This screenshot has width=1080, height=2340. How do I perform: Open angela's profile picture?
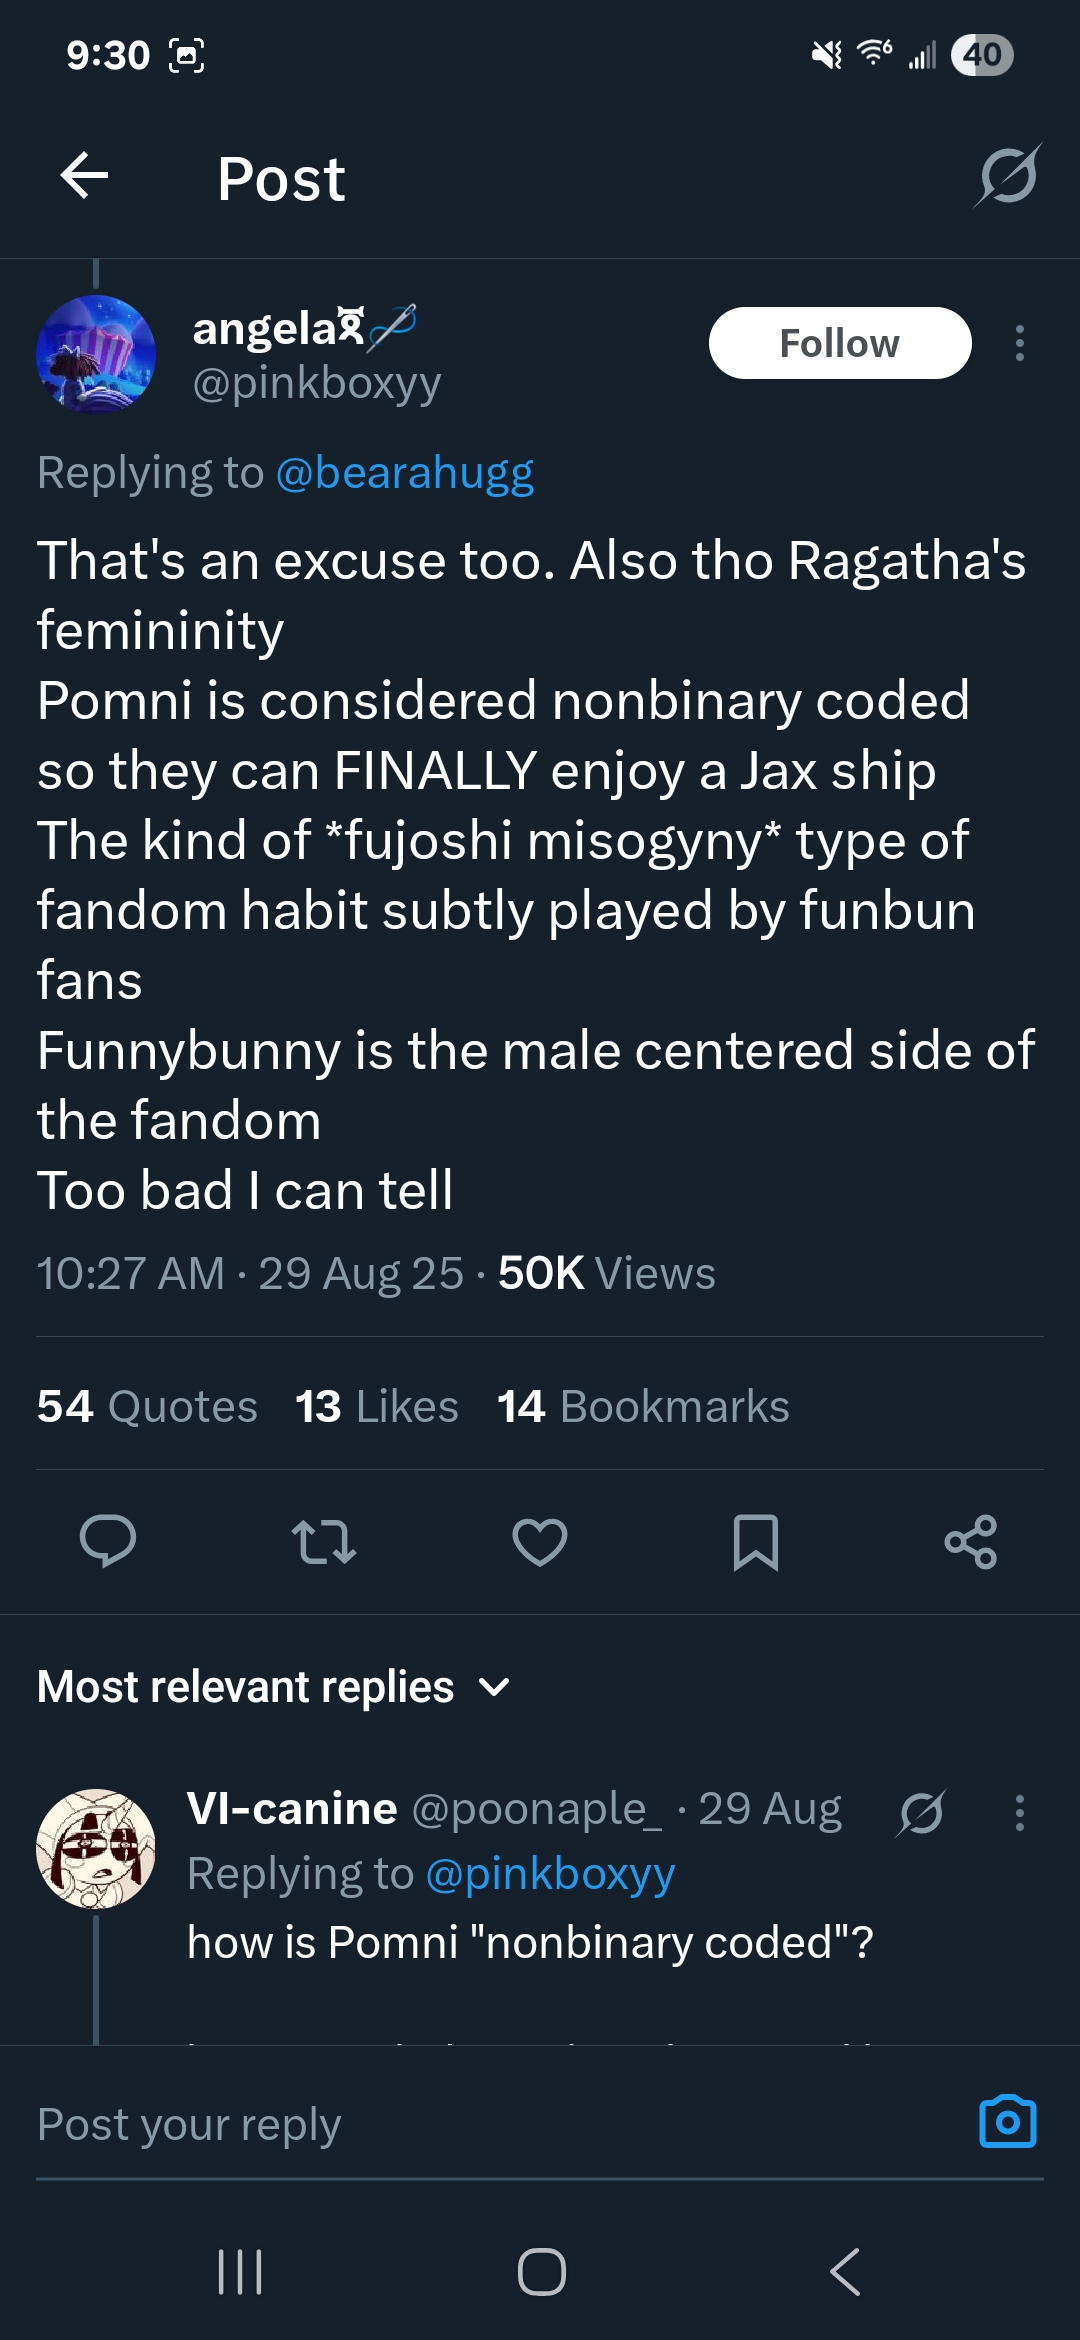[96, 354]
